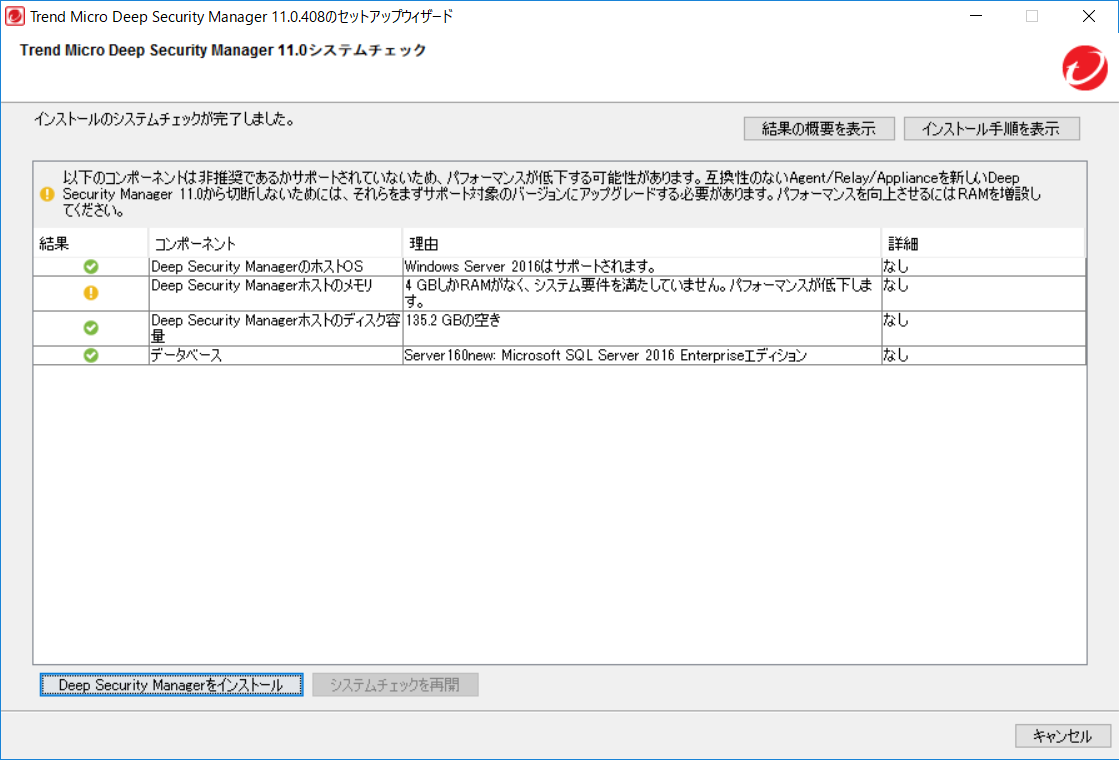Click the 結果 column header
The width and height of the screenshot is (1119, 760).
click(x=91, y=243)
